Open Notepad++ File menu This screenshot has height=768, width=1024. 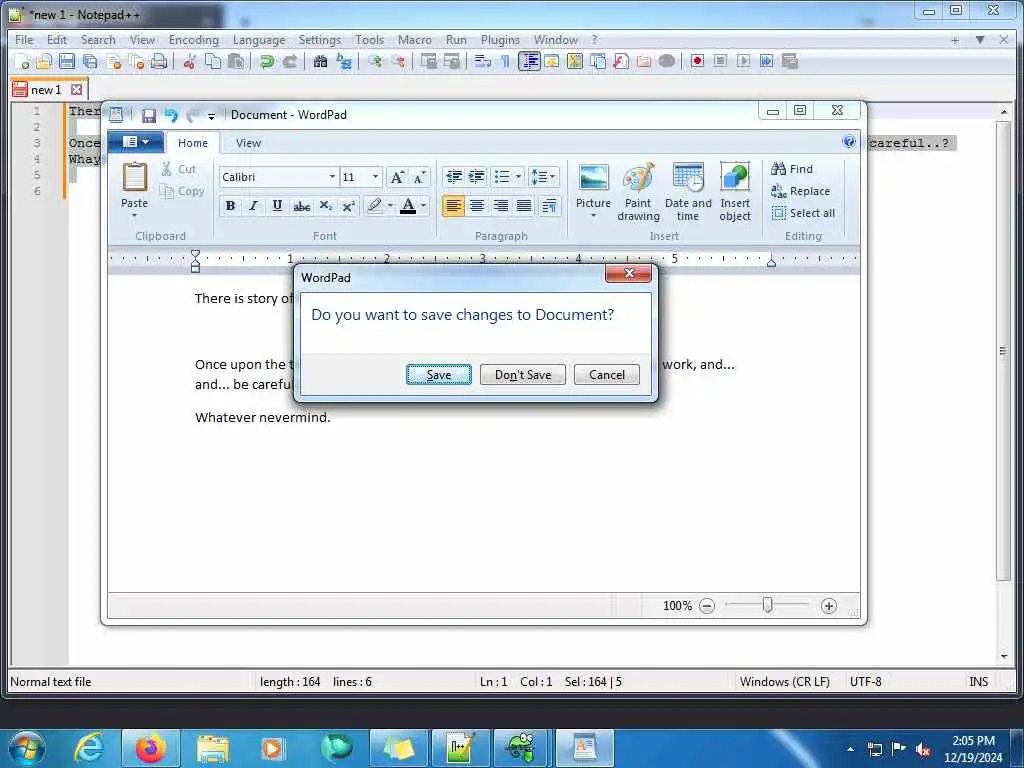(x=24, y=40)
